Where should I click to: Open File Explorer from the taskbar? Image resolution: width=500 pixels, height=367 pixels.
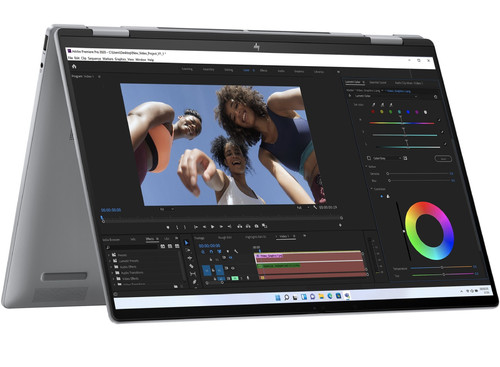[x=321, y=296]
